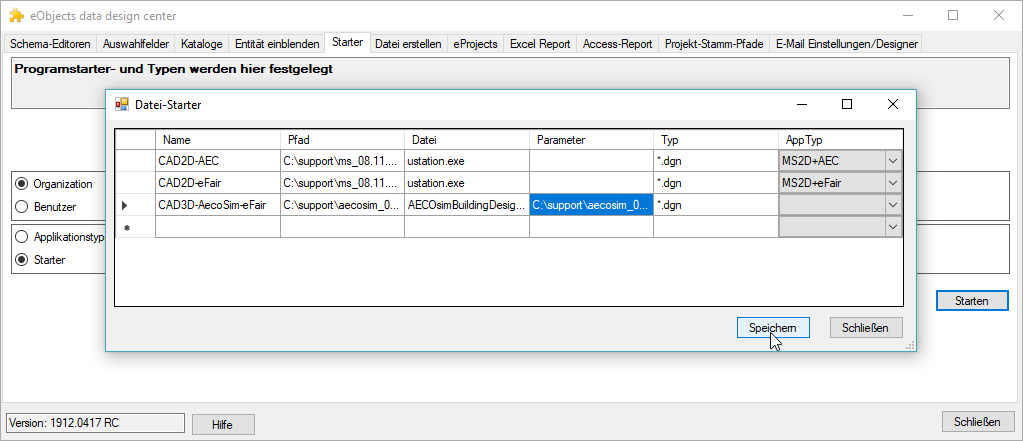Click the Starten button
Viewport: 1023px width, 441px height.
click(x=972, y=301)
